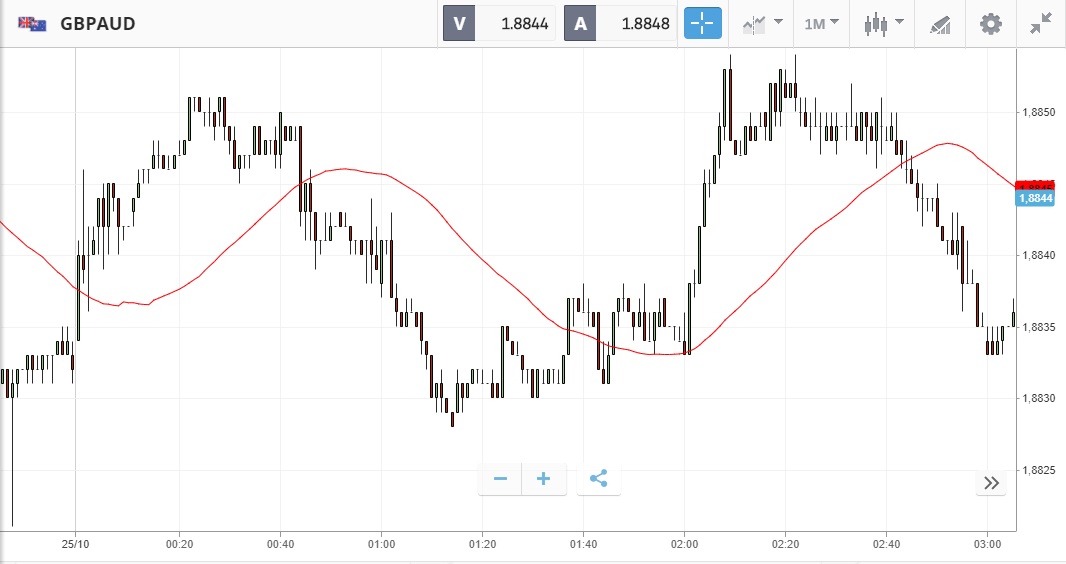Open the candlestick chart type dropdown
The width and height of the screenshot is (1066, 564).
pyautogui.click(x=884, y=23)
